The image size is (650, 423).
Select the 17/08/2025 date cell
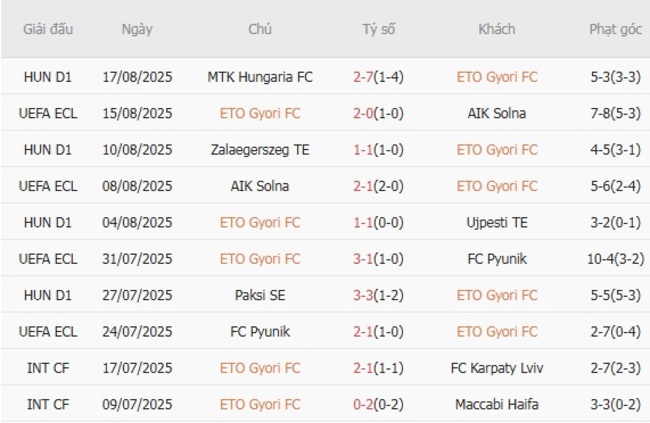point(137,76)
